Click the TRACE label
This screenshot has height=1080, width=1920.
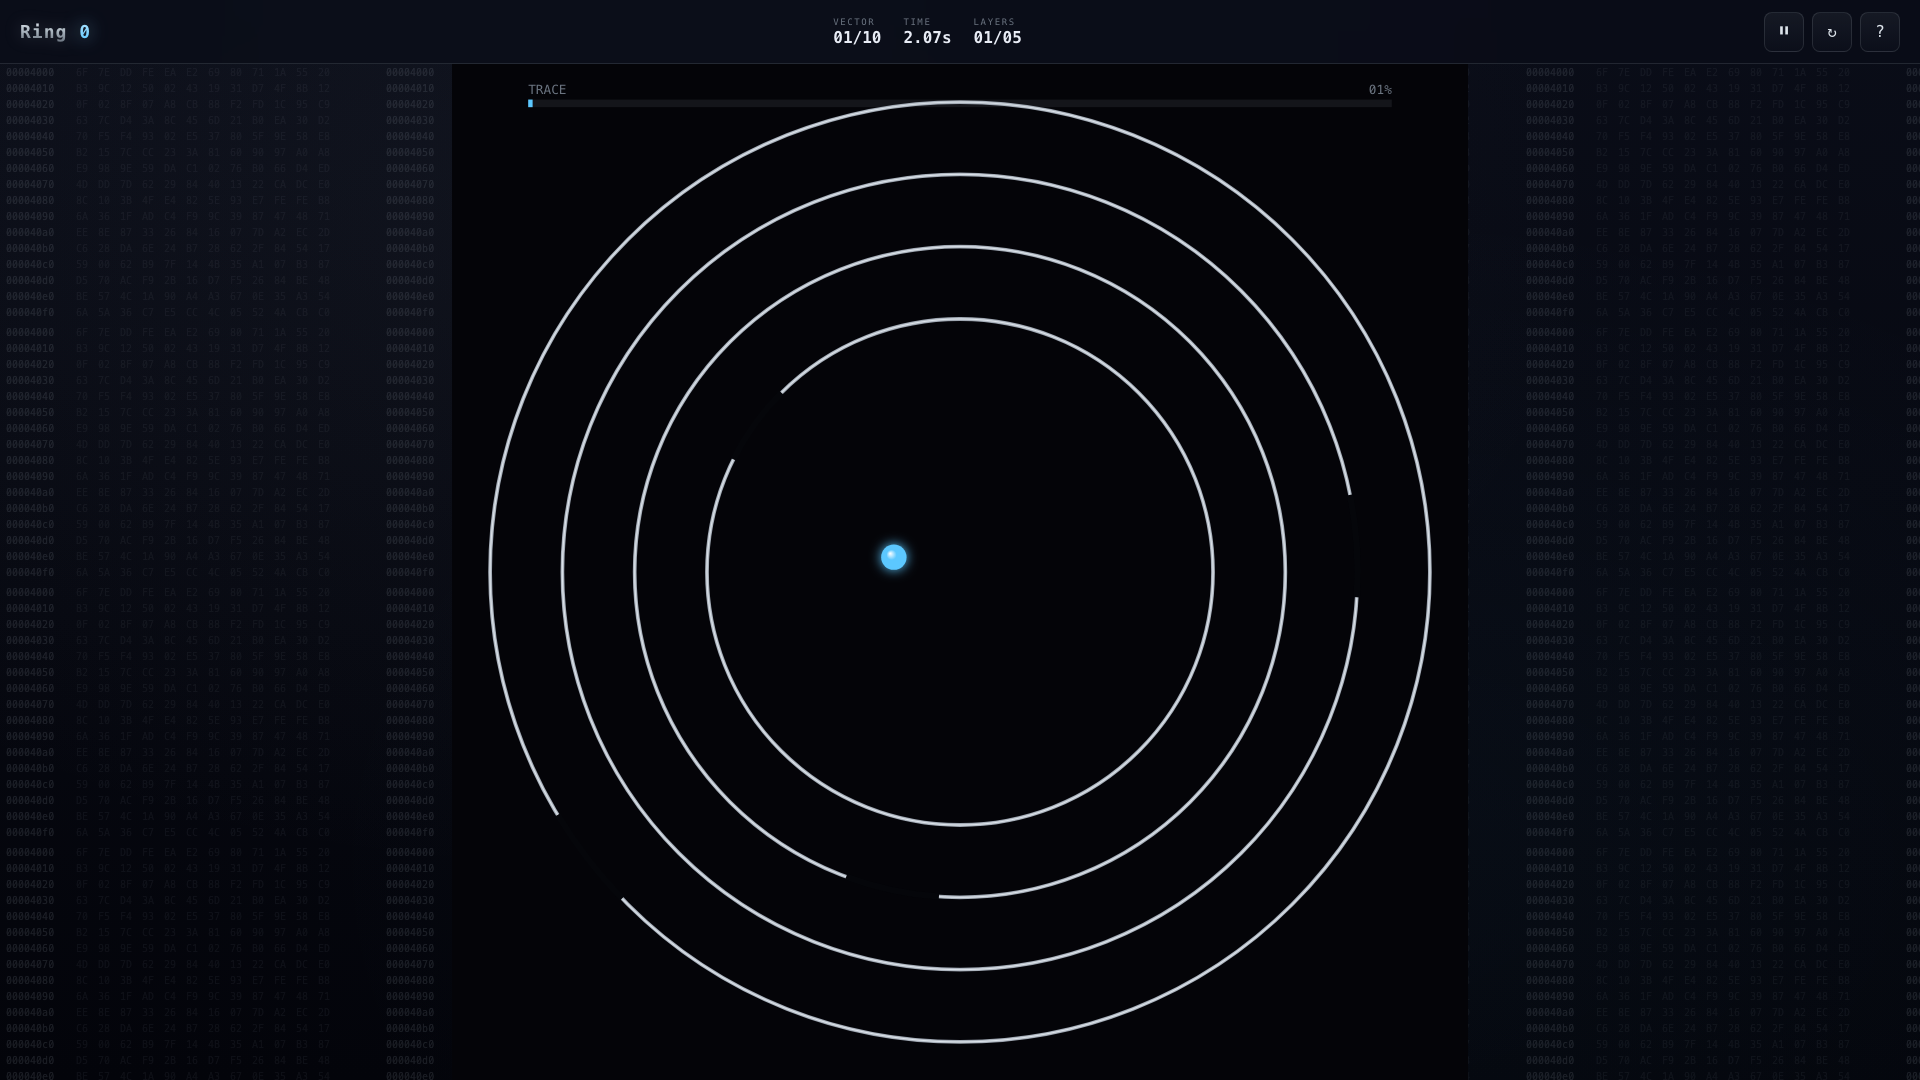click(x=547, y=90)
